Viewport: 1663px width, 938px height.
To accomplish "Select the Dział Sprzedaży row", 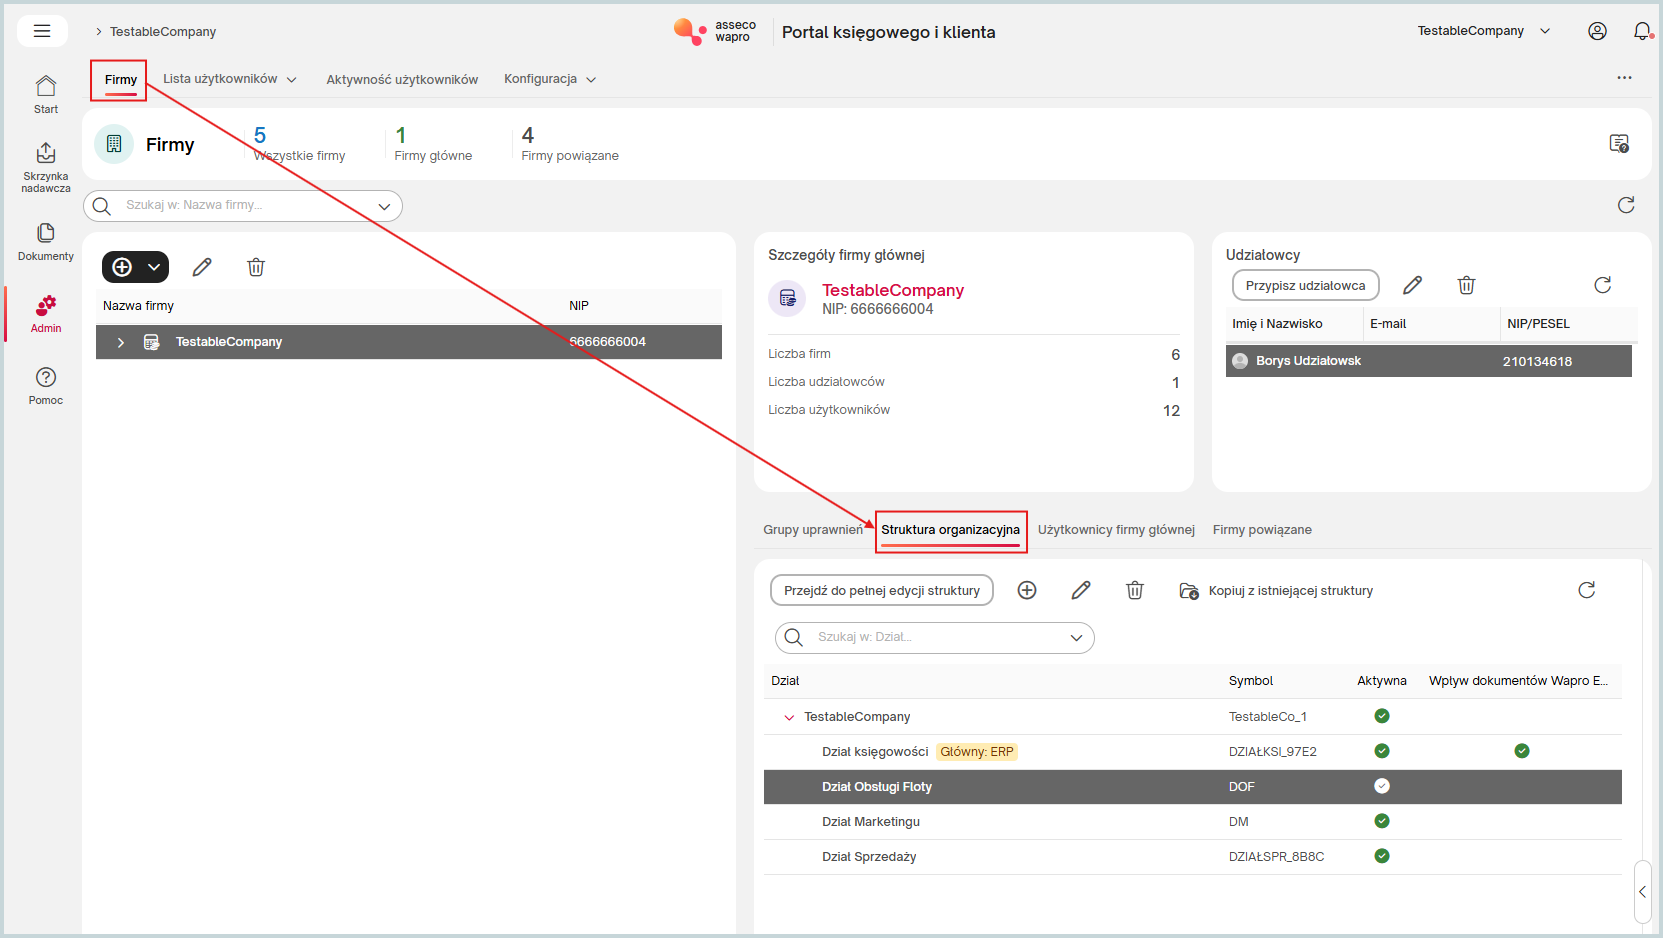I will [x=1192, y=857].
